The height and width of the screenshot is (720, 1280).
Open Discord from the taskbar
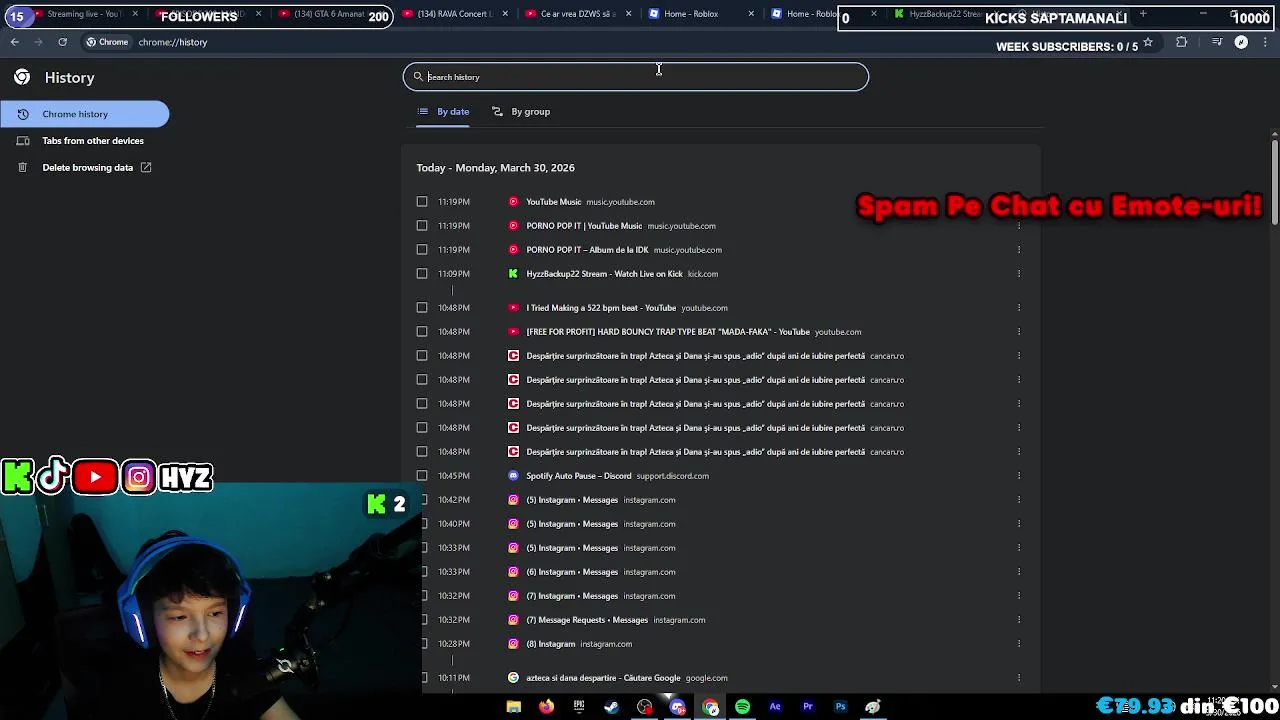677,707
